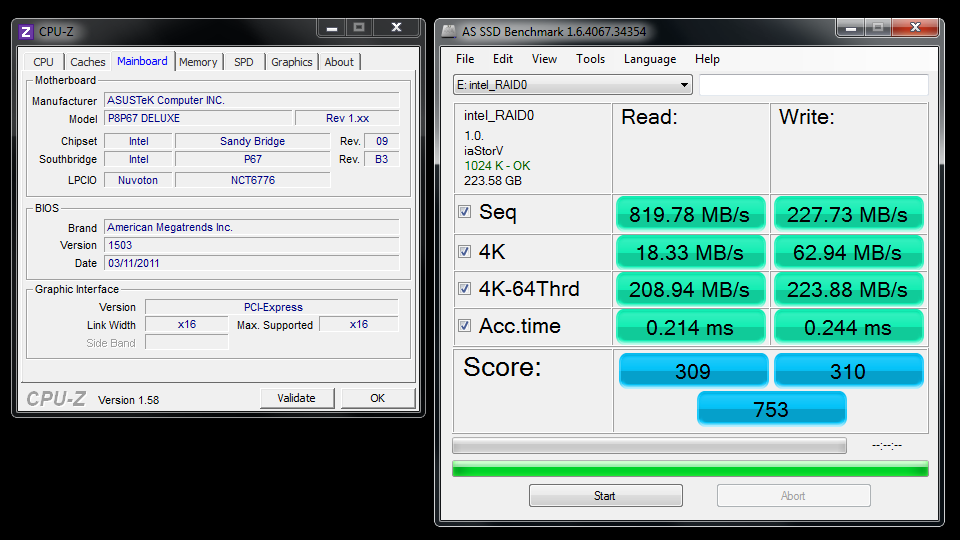Viewport: 960px width, 540px height.
Task: Click the 4K write result 62.94 MB/s
Action: coord(848,252)
